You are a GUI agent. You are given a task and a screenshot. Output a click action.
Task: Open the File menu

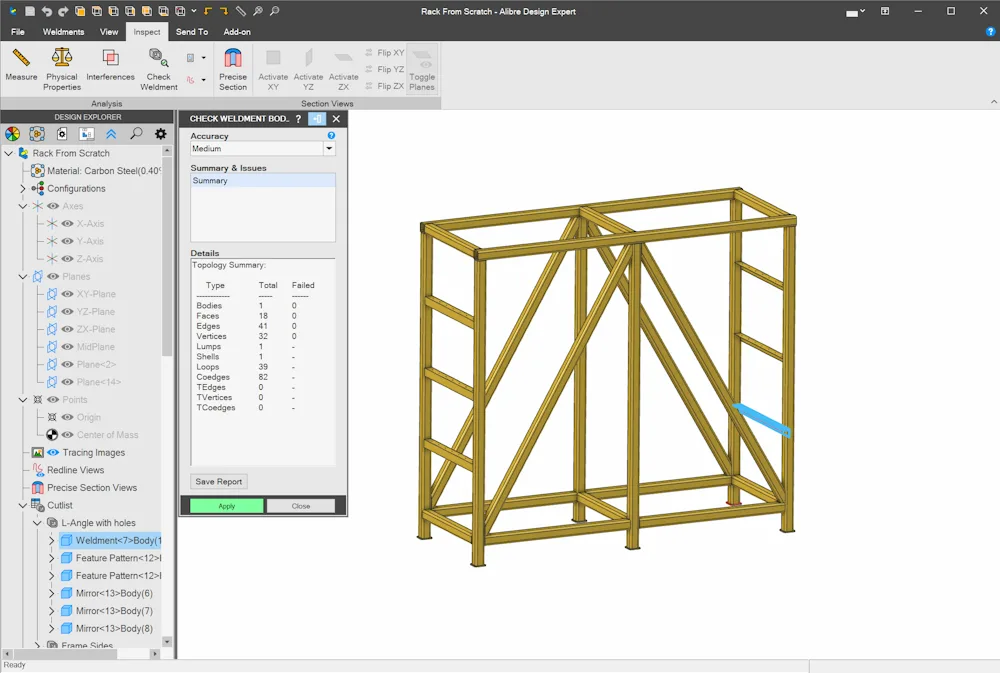(x=18, y=31)
